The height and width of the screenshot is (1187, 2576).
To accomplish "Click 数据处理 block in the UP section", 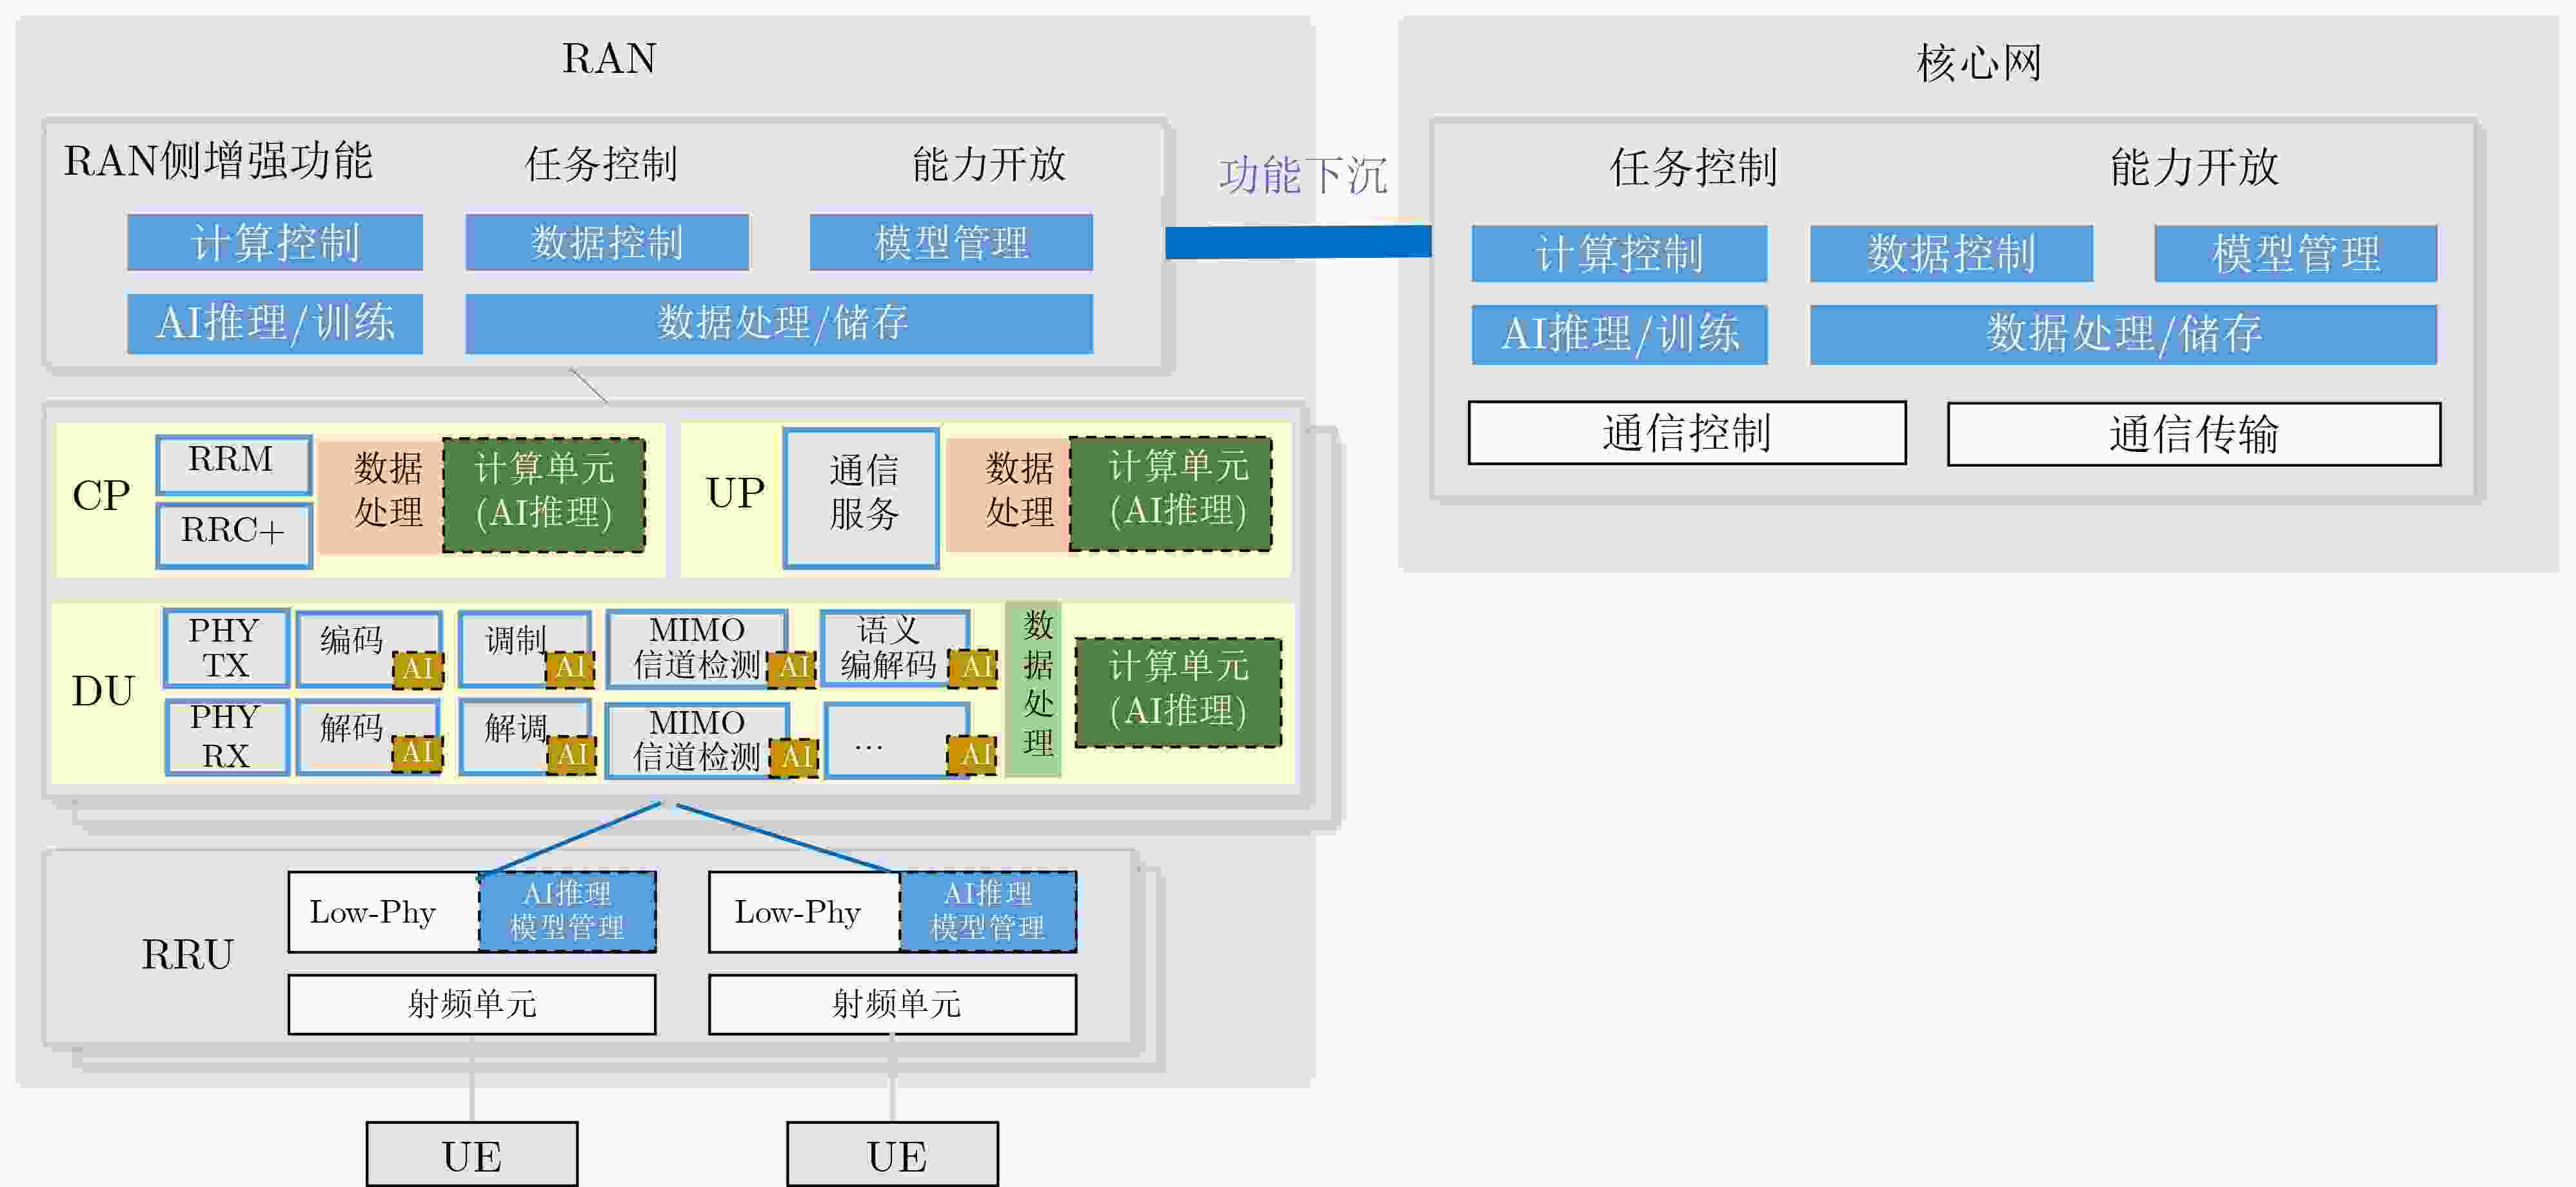I will click(x=1008, y=495).
